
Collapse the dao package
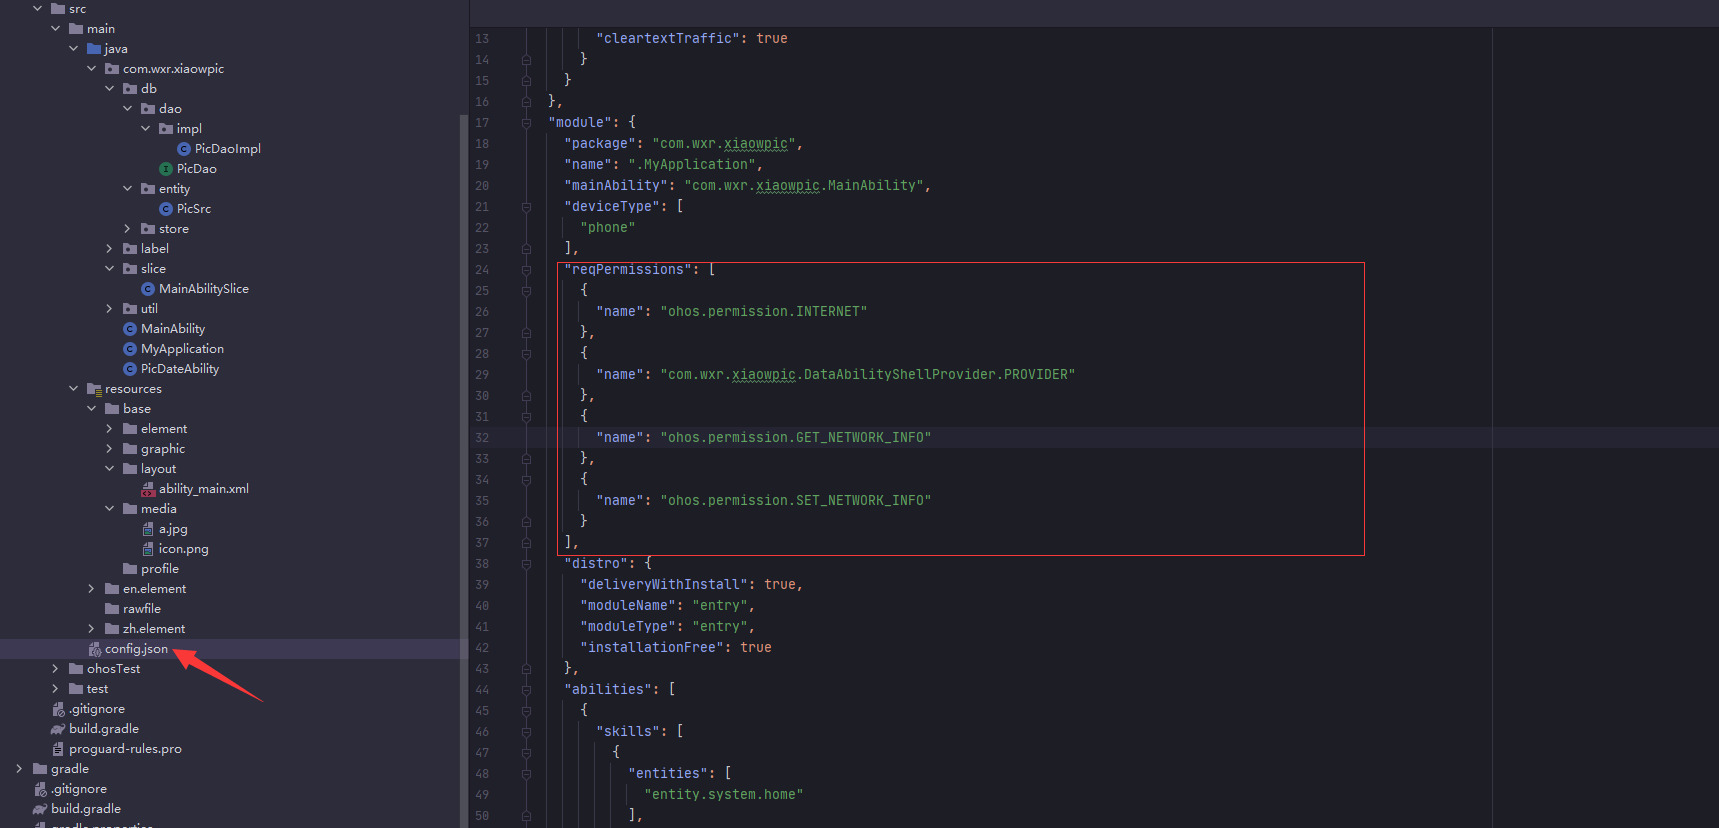coord(127,109)
